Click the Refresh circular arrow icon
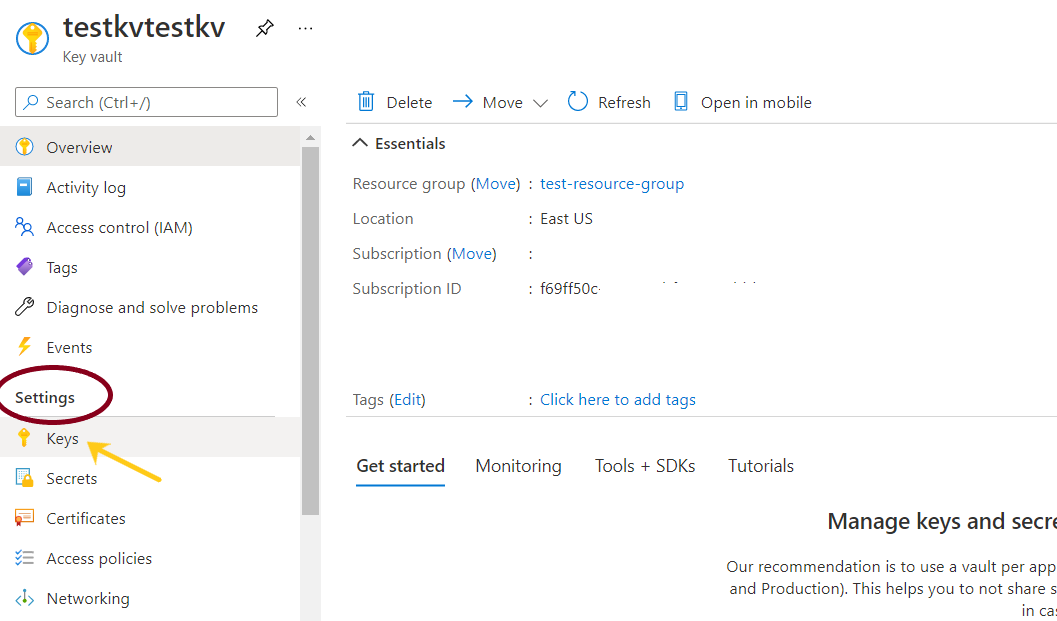 click(x=578, y=102)
